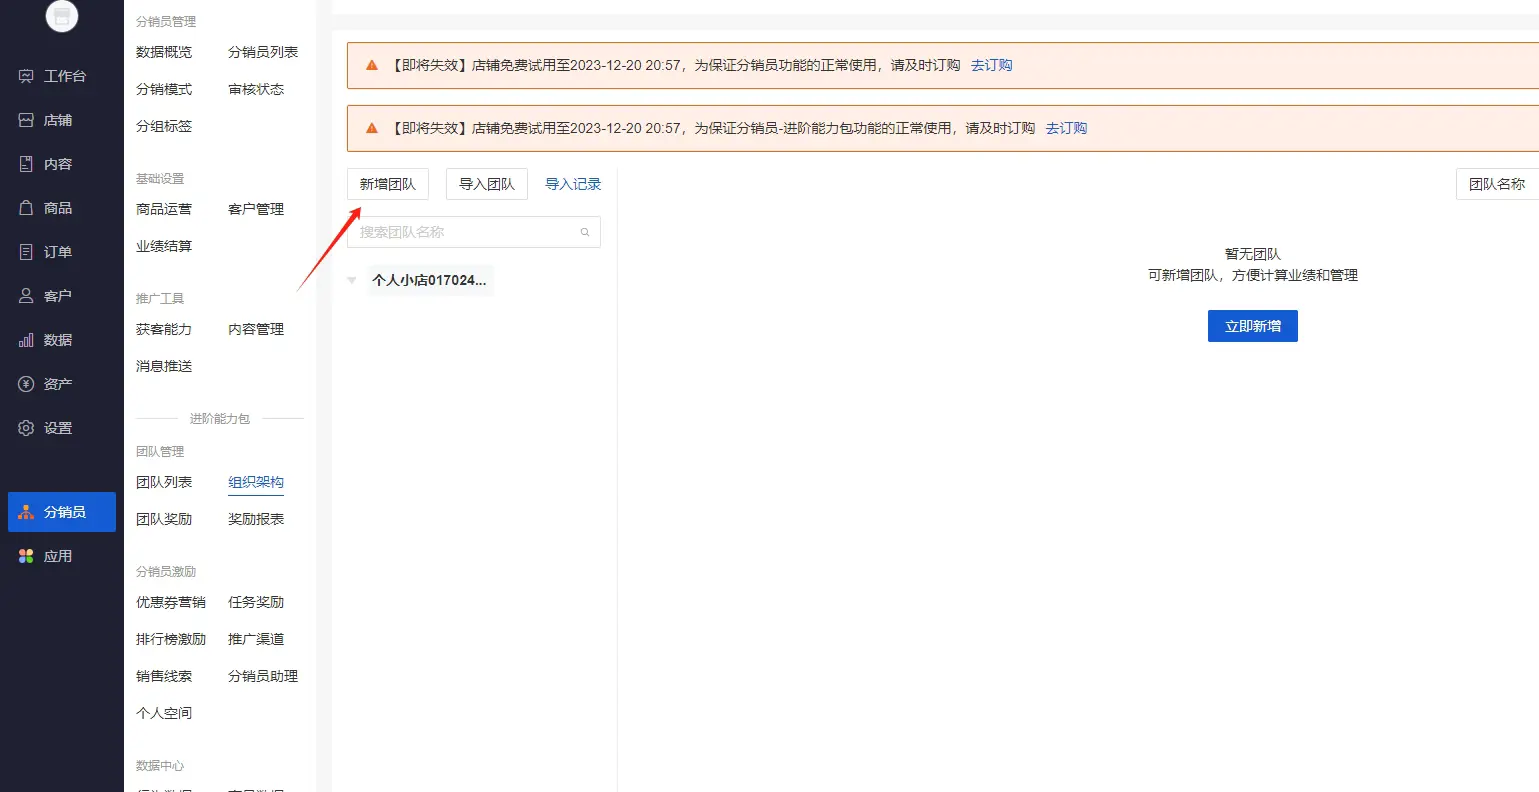Open the 店铺 shop icon in sidebar
Image resolution: width=1539 pixels, height=792 pixels.
click(27, 120)
